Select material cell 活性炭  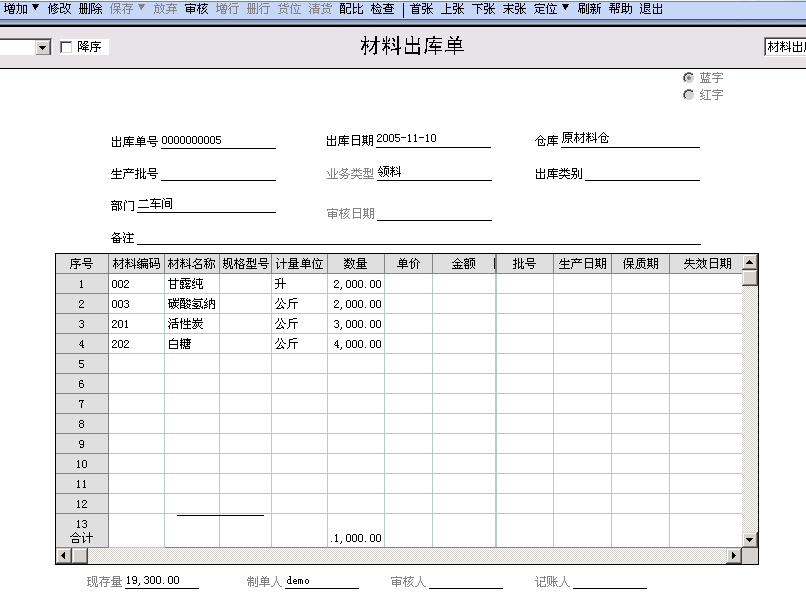(x=192, y=324)
